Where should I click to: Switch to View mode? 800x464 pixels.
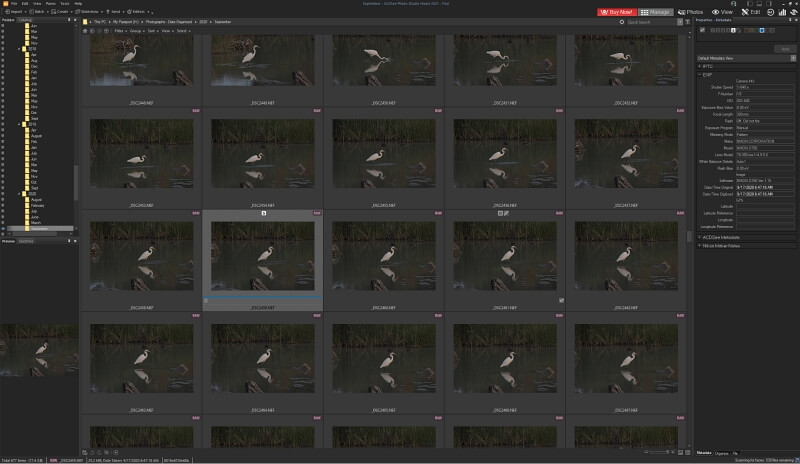[722, 12]
